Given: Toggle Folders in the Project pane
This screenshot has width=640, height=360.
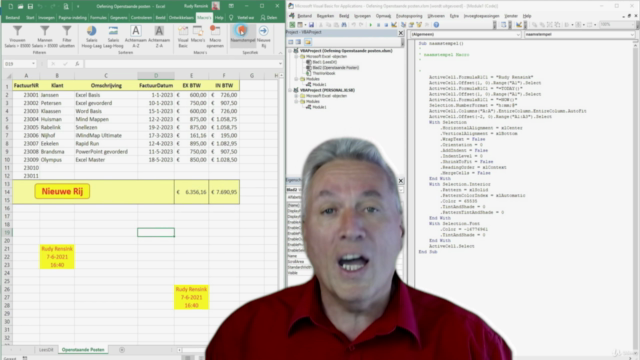Looking at the screenshot, I should pyautogui.click(x=308, y=42).
